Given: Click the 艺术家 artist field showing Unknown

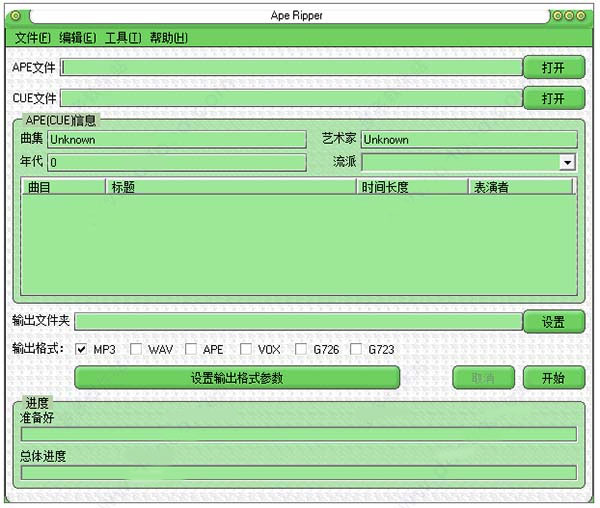Looking at the screenshot, I should (x=469, y=140).
